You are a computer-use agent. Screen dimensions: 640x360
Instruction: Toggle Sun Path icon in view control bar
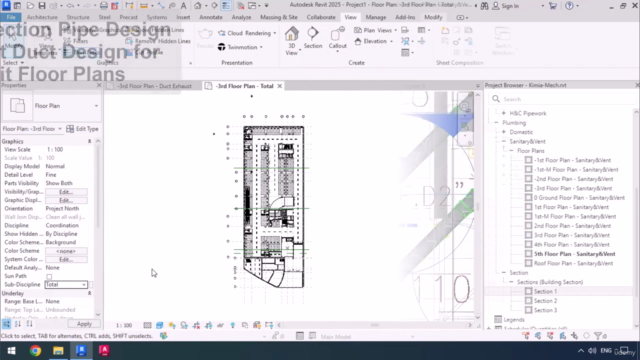tap(172, 325)
